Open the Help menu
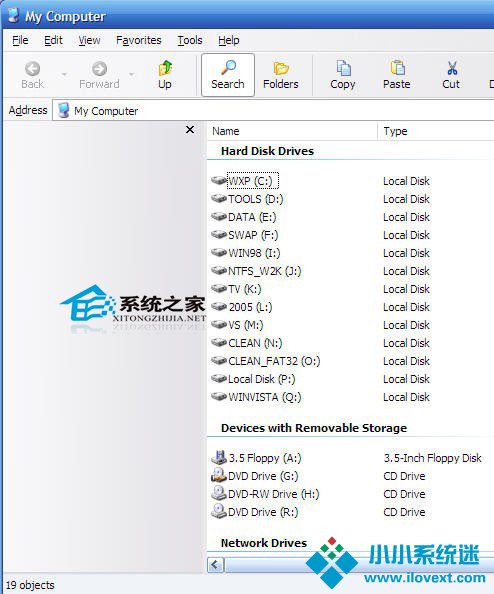 228,40
